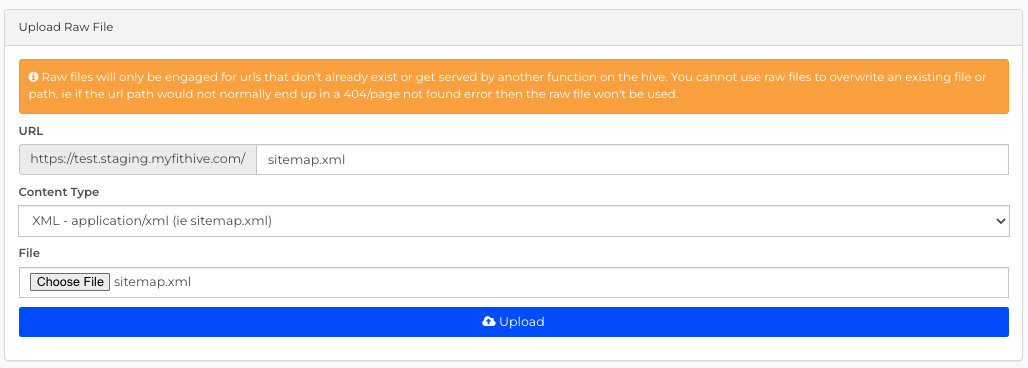Click the cloud upload icon
The width and height of the screenshot is (1028, 368).
(x=488, y=321)
